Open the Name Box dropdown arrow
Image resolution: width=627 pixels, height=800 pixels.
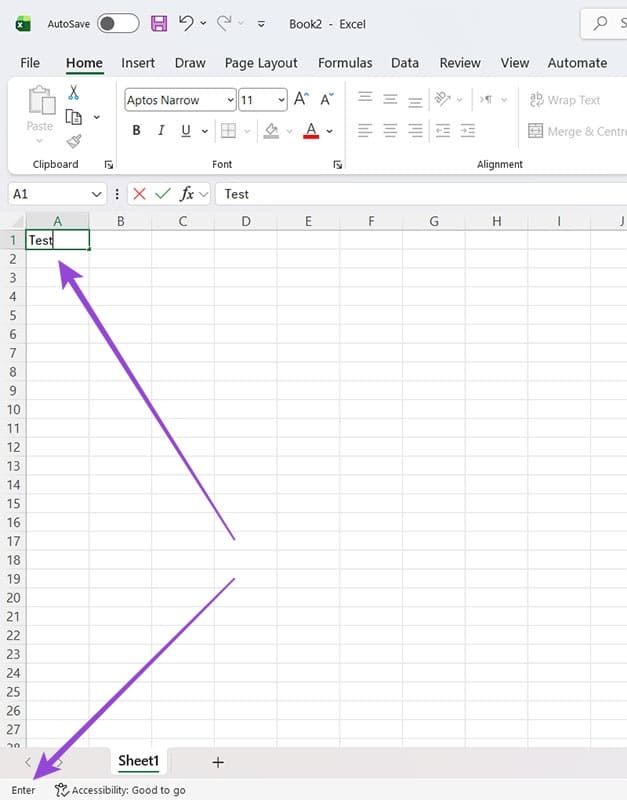(x=97, y=194)
